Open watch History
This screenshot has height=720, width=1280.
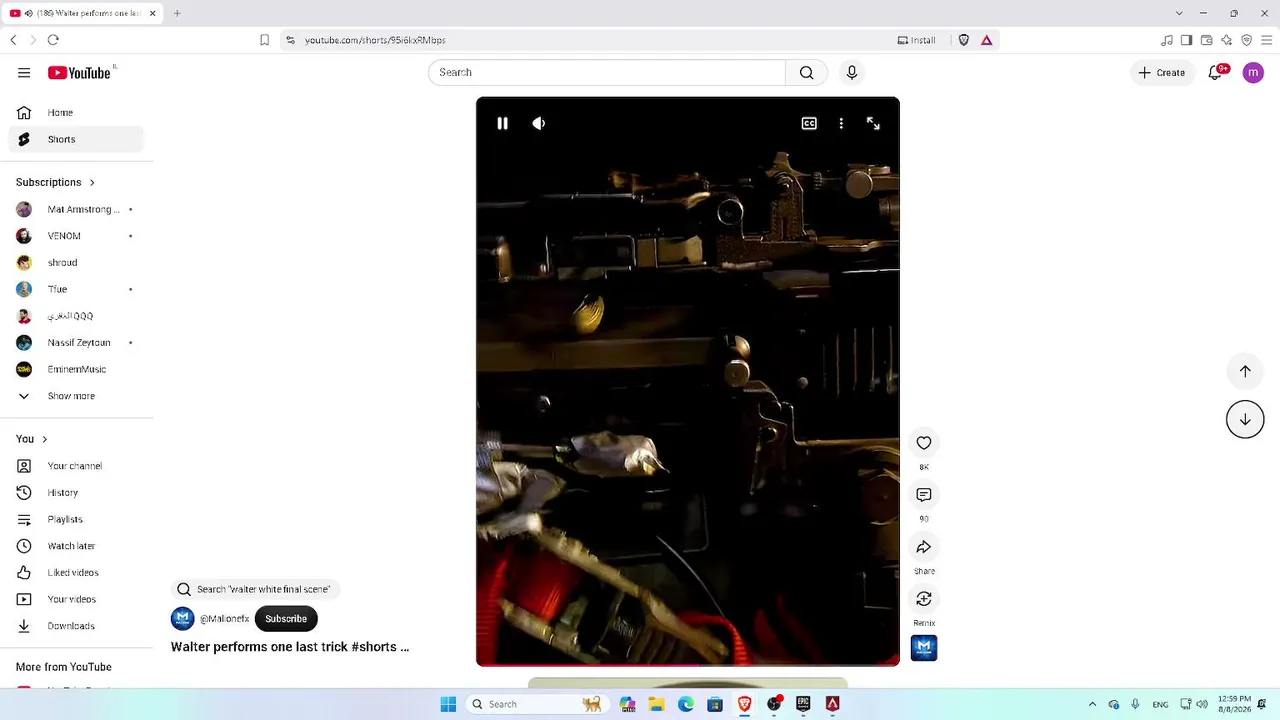pyautogui.click(x=76, y=493)
